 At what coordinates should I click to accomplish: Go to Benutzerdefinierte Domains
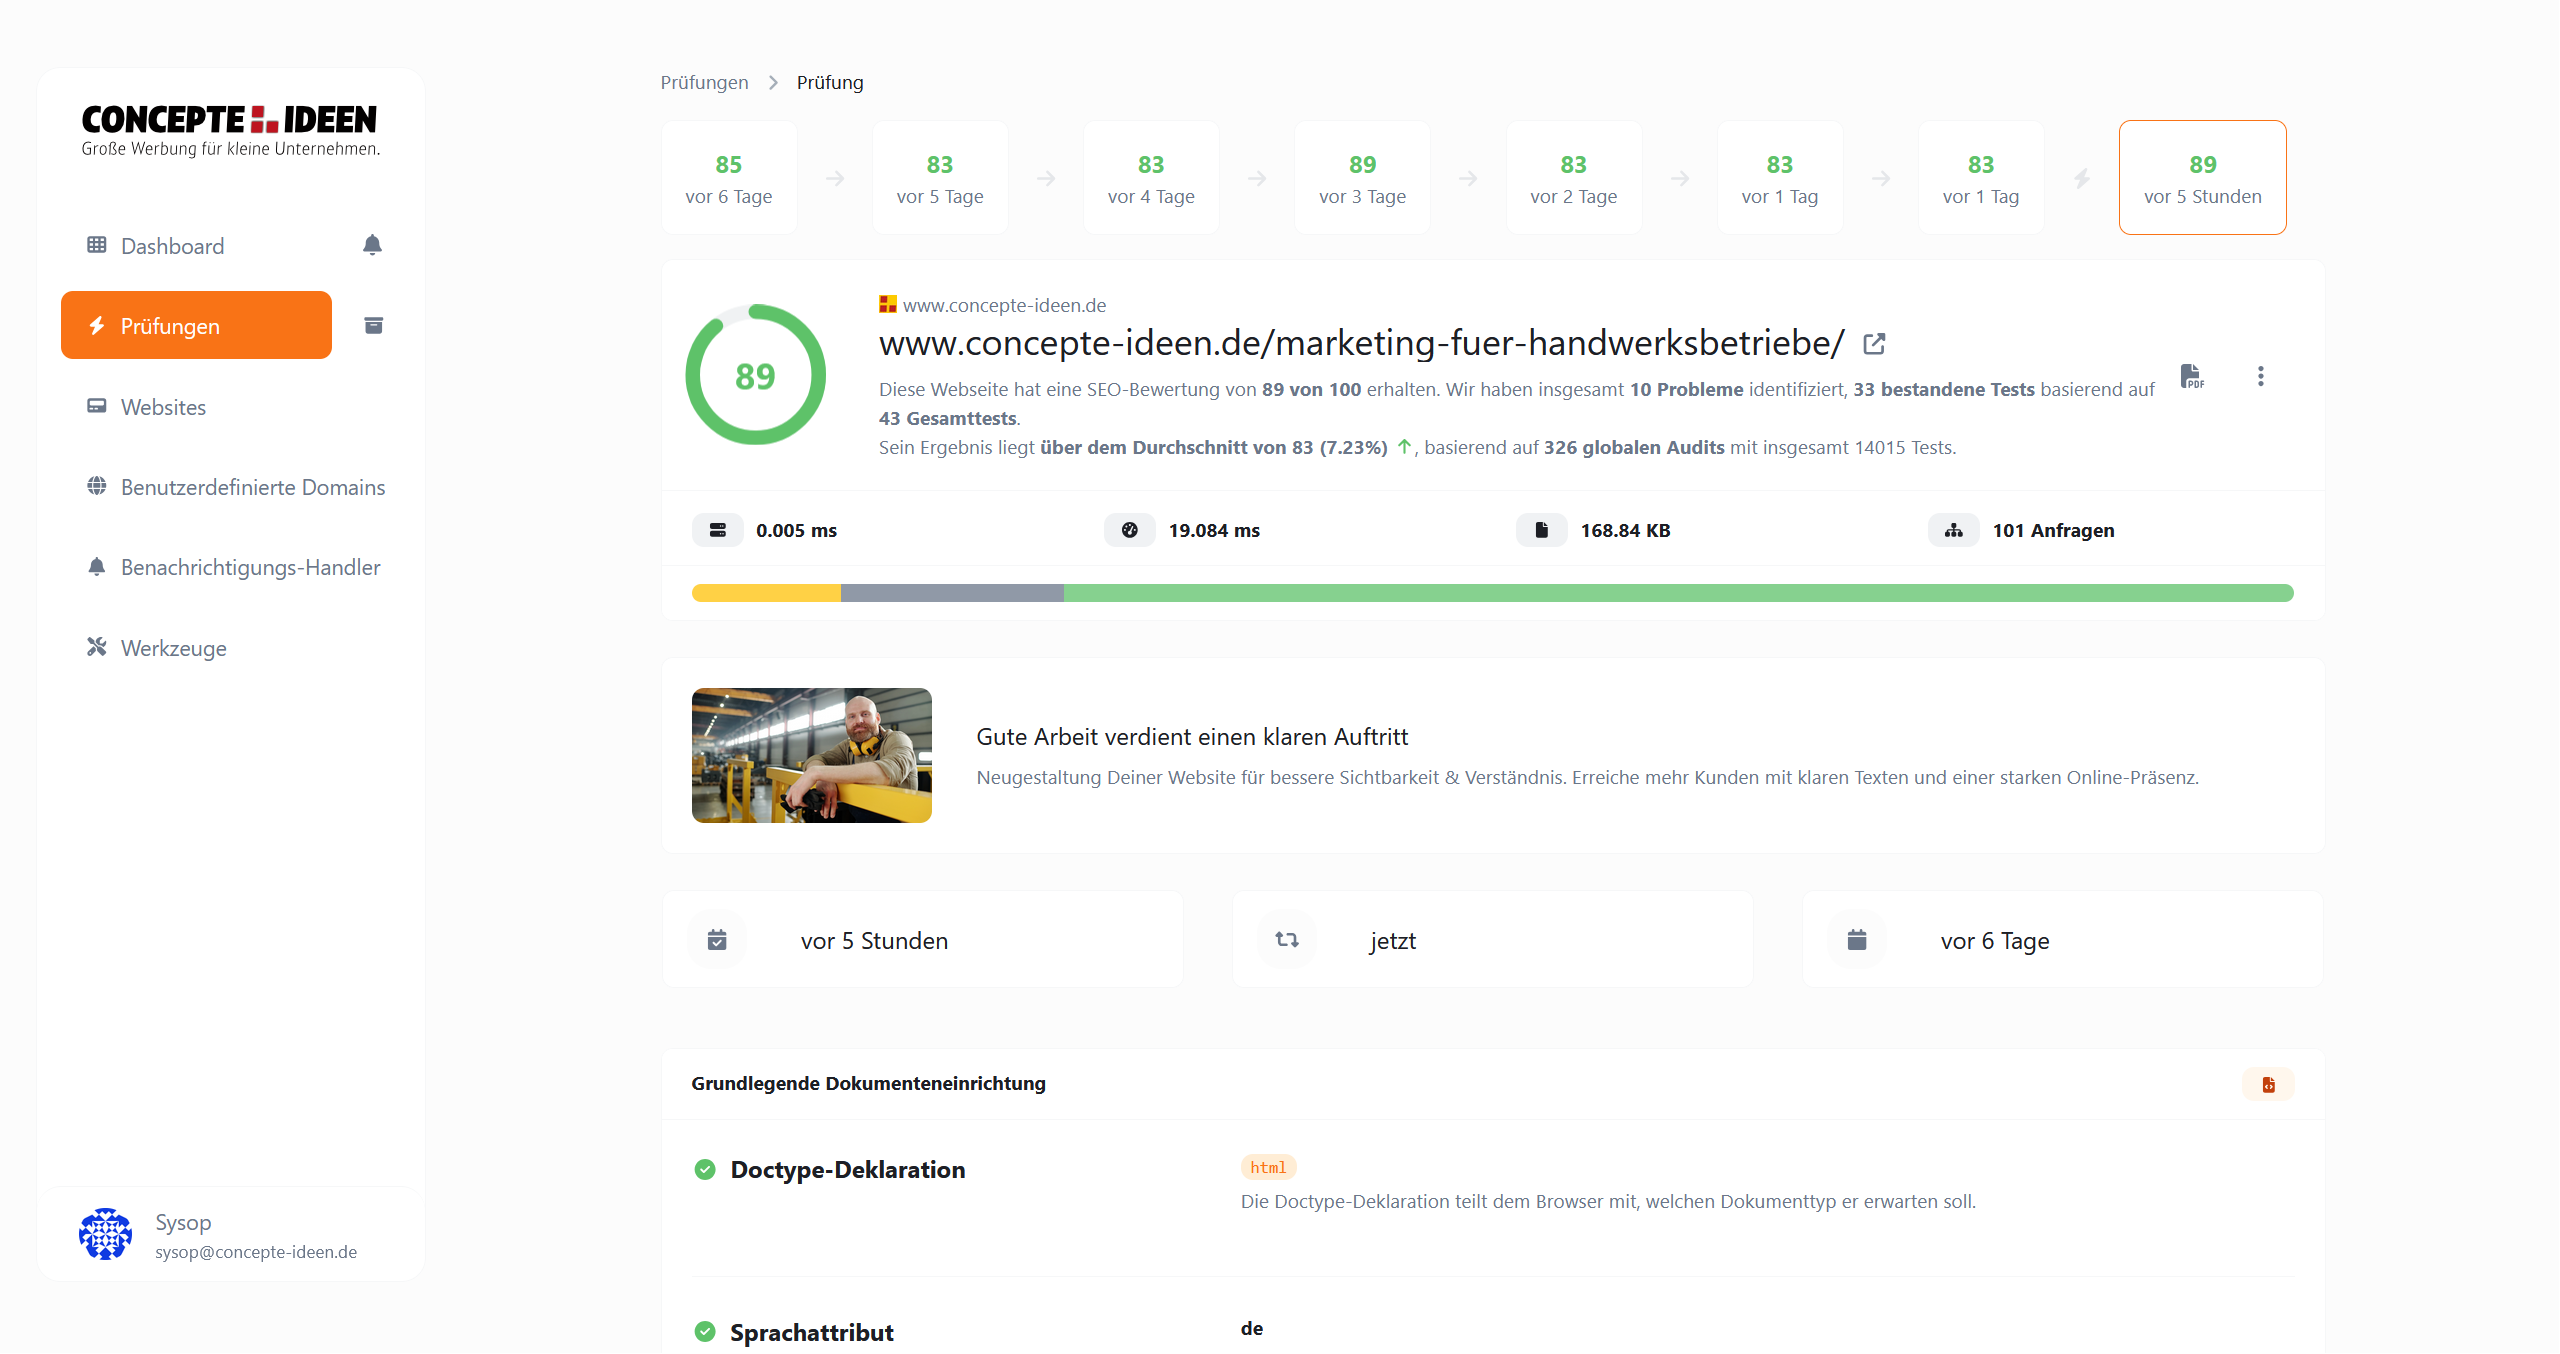click(252, 487)
